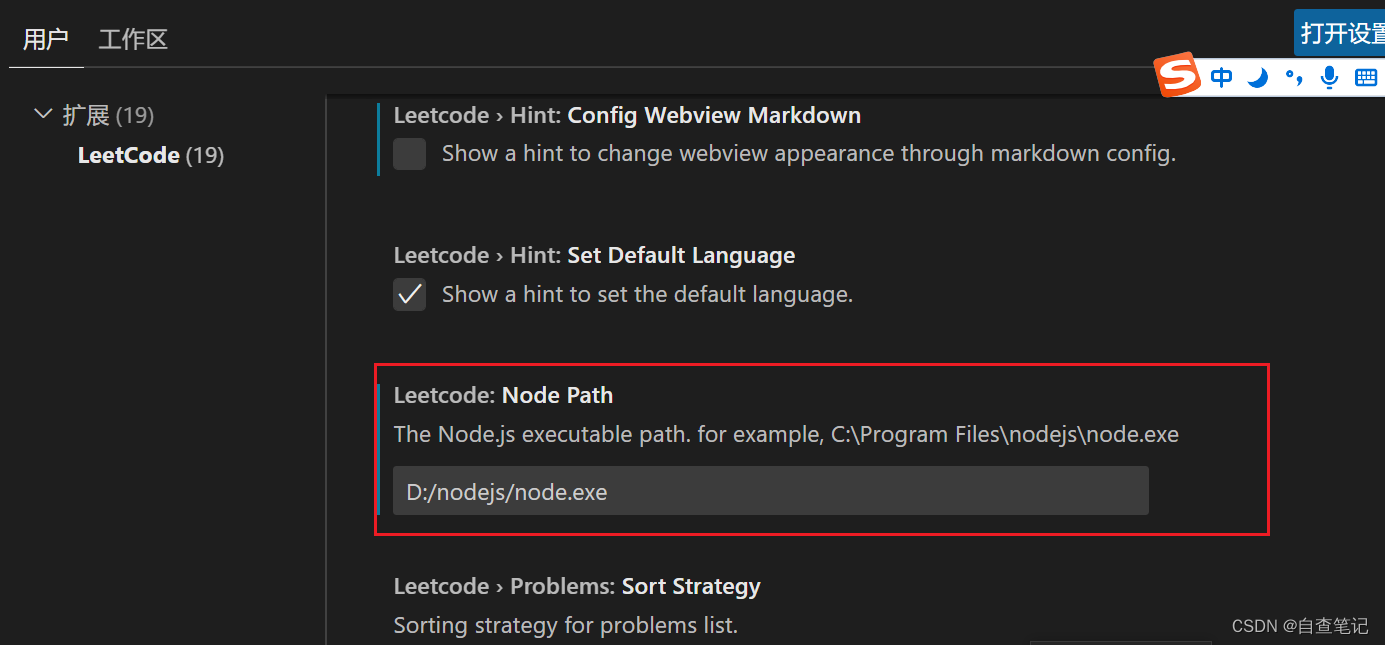Toggle Chinese/English mode 中 icon
The image size is (1385, 645).
[x=1221, y=77]
